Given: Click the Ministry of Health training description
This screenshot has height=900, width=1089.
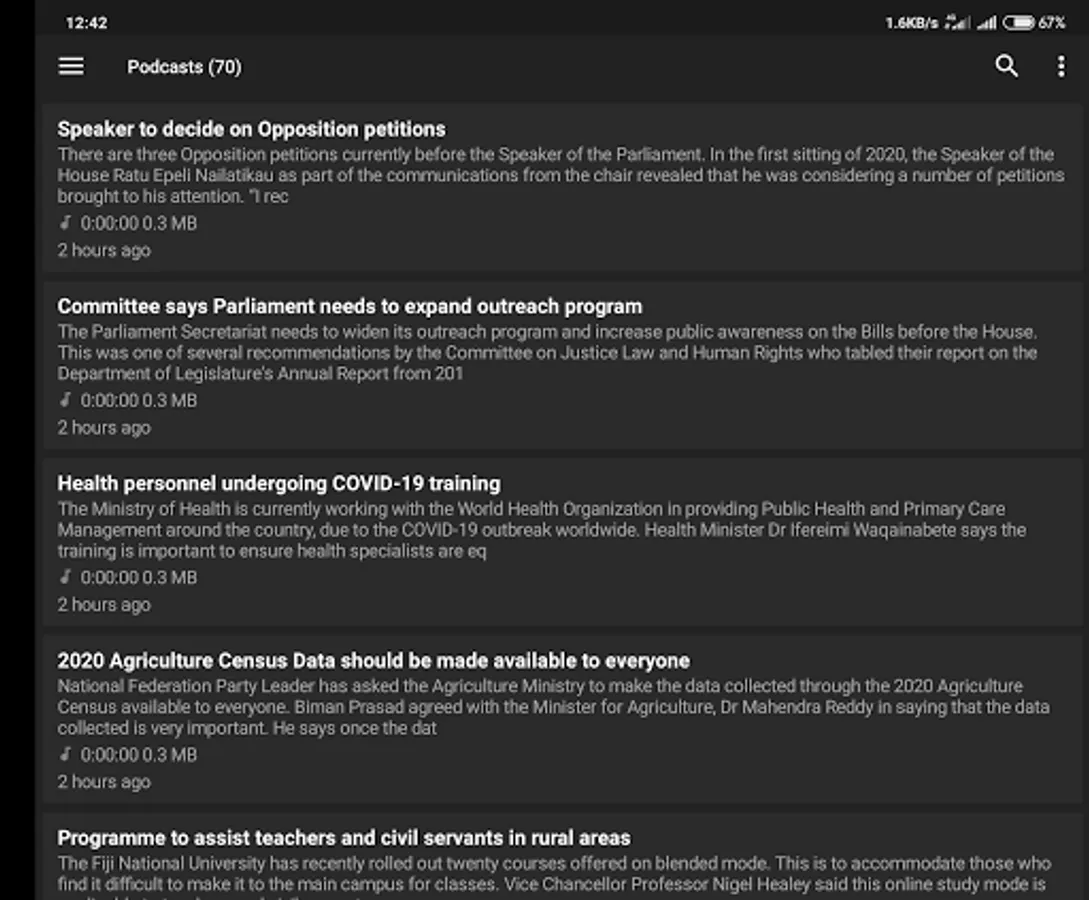Looking at the screenshot, I should 541,529.
